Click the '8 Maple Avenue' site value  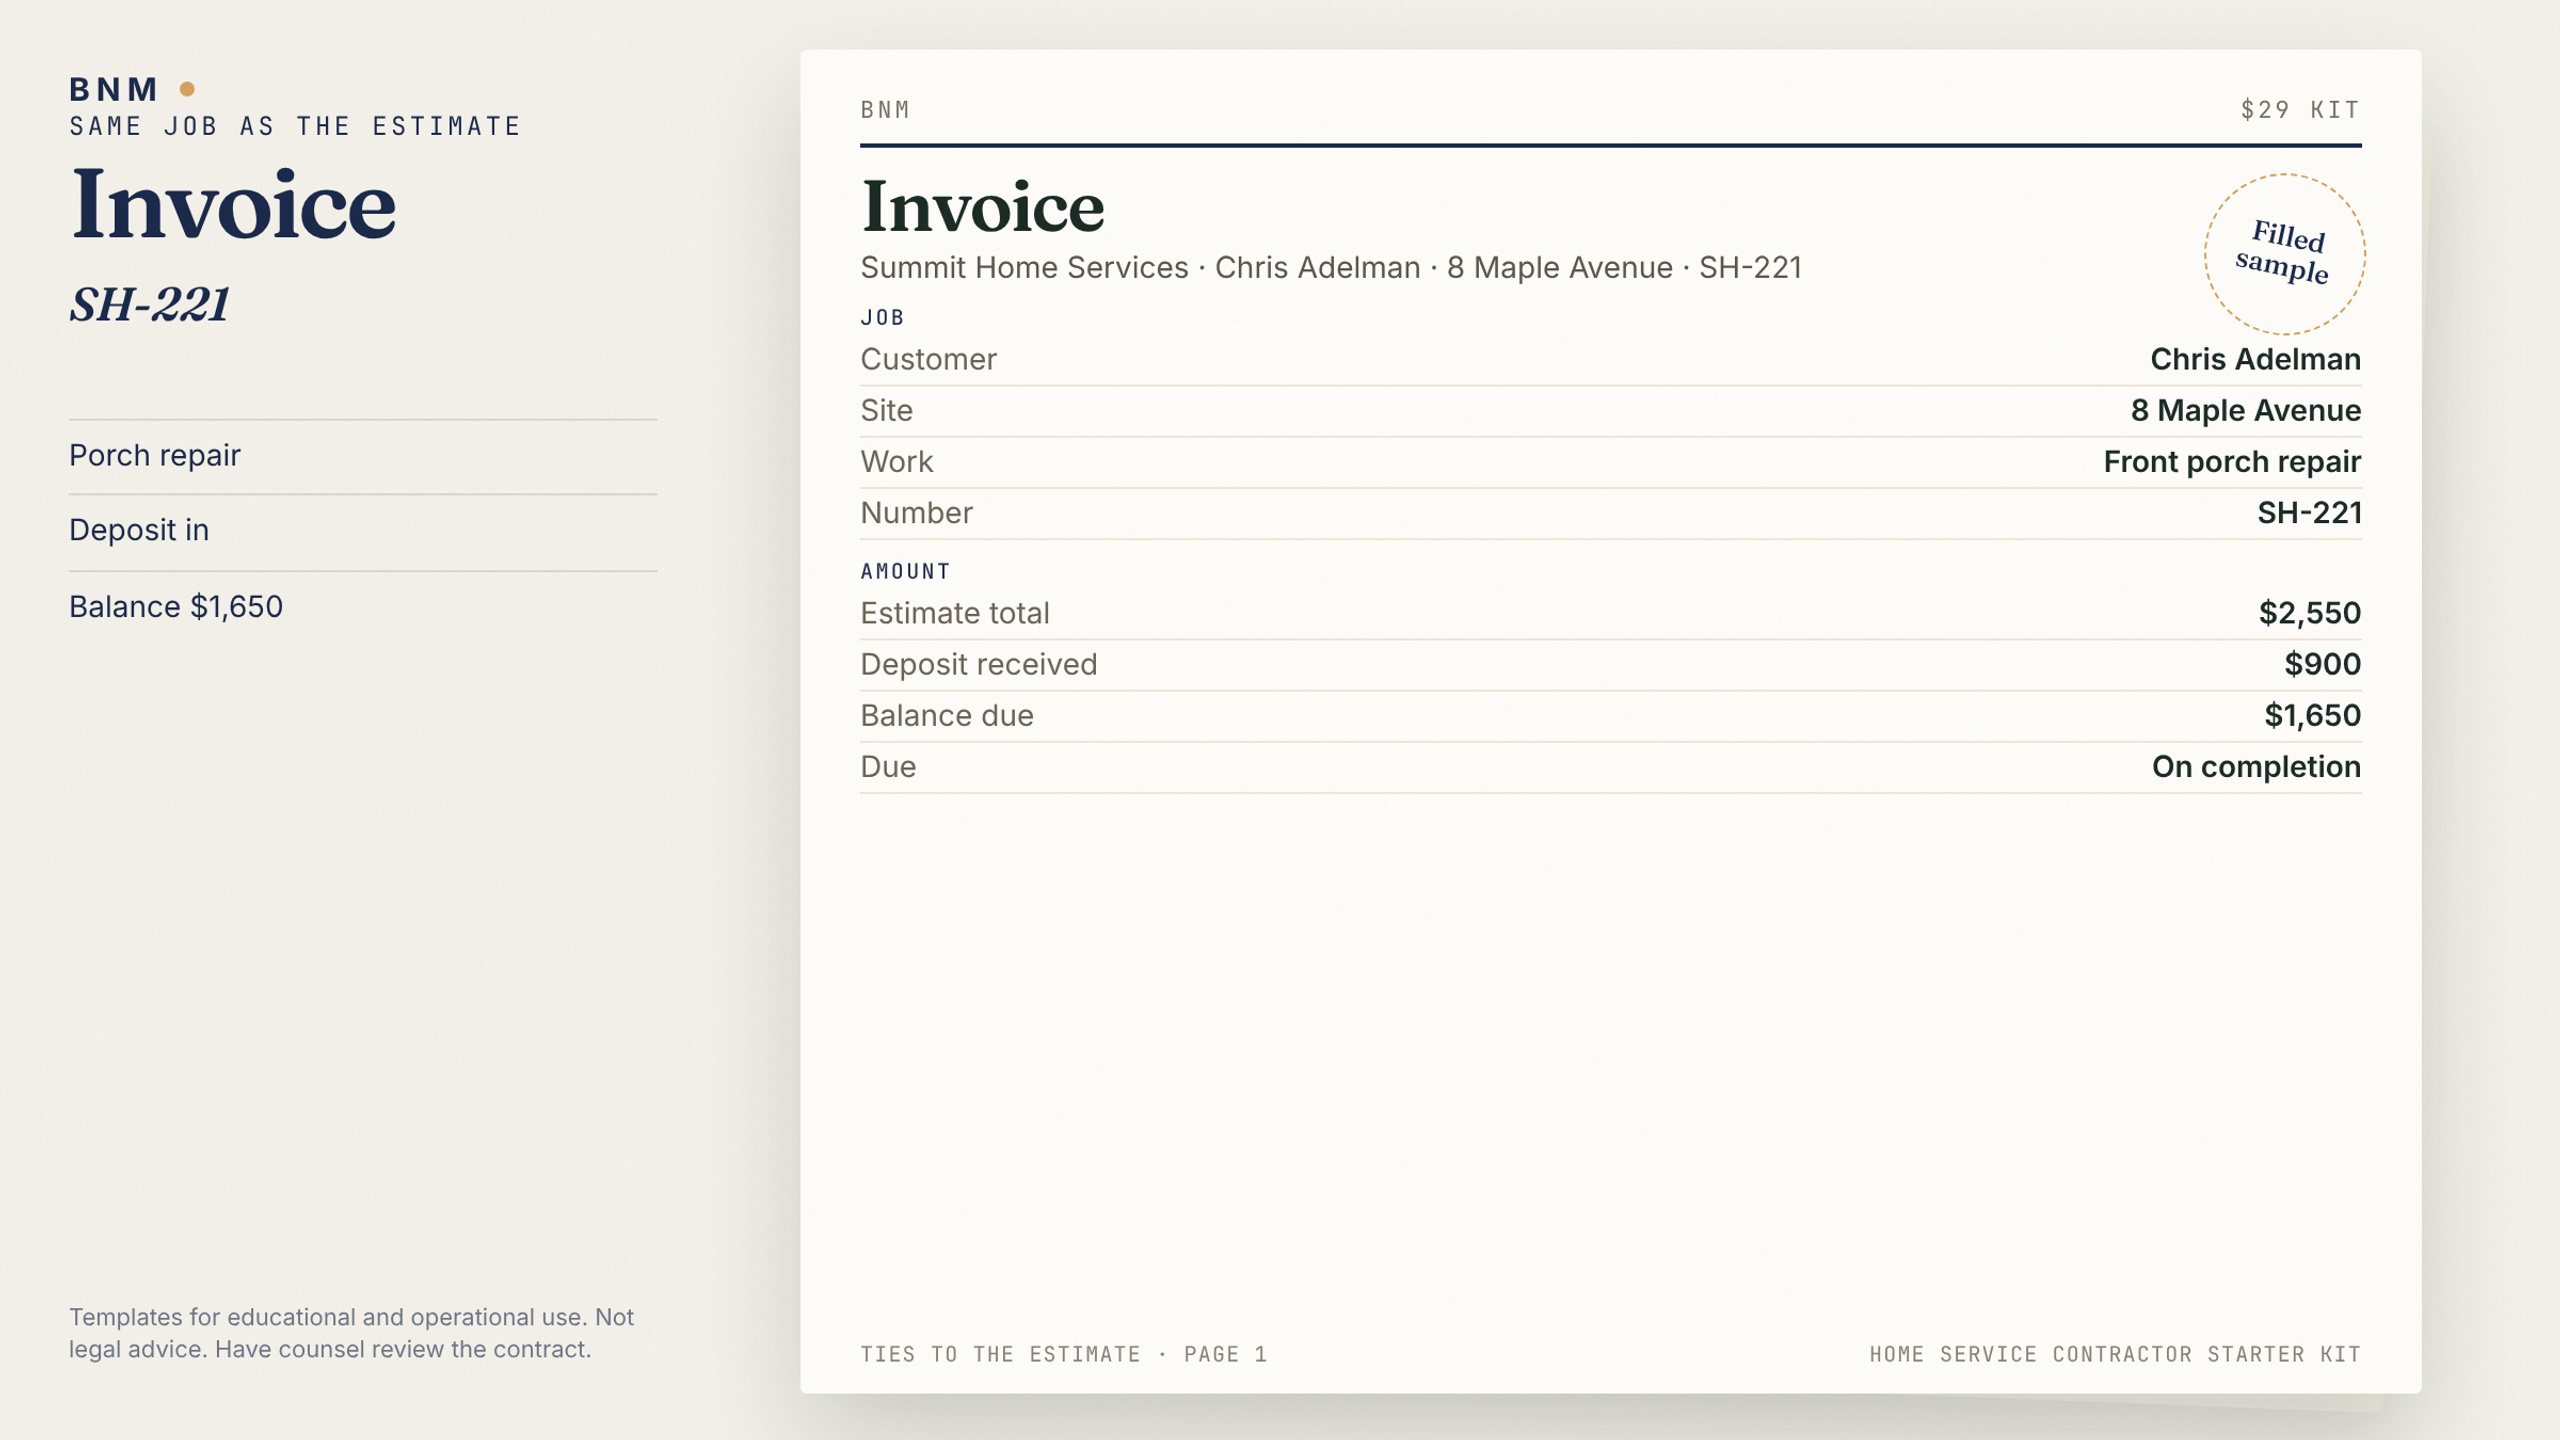click(2246, 410)
